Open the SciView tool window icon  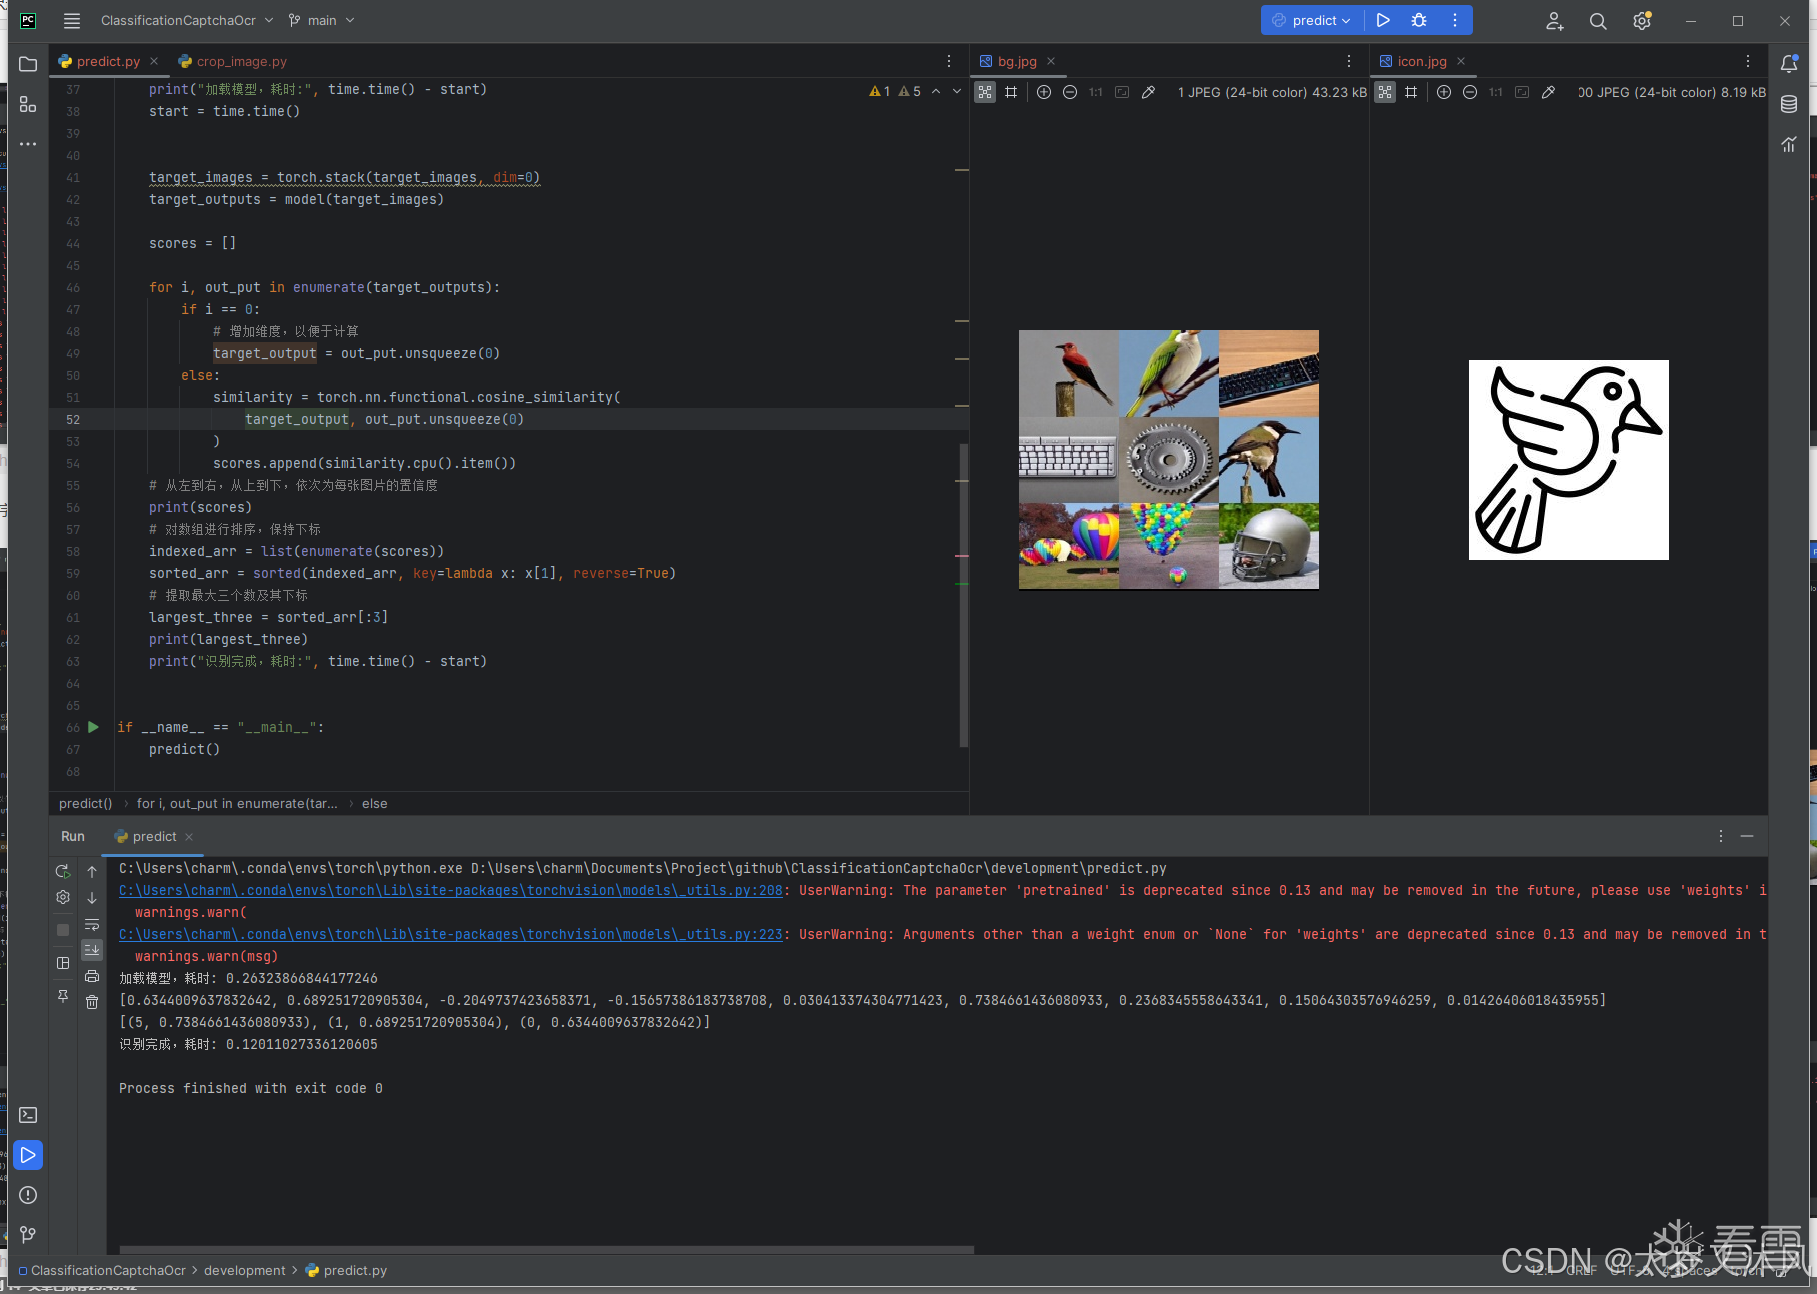click(1789, 144)
